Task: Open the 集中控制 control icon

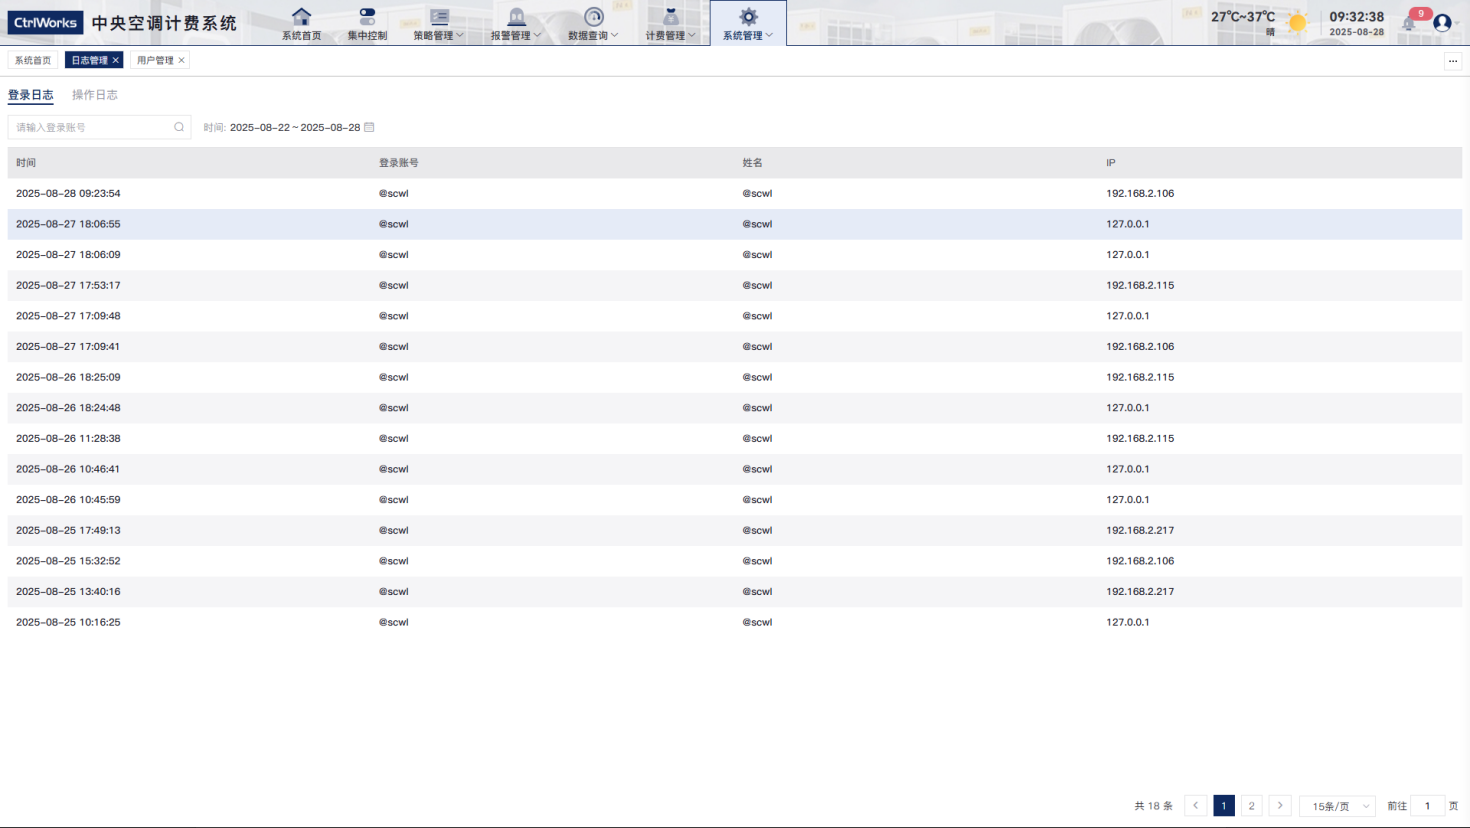Action: [x=367, y=17]
